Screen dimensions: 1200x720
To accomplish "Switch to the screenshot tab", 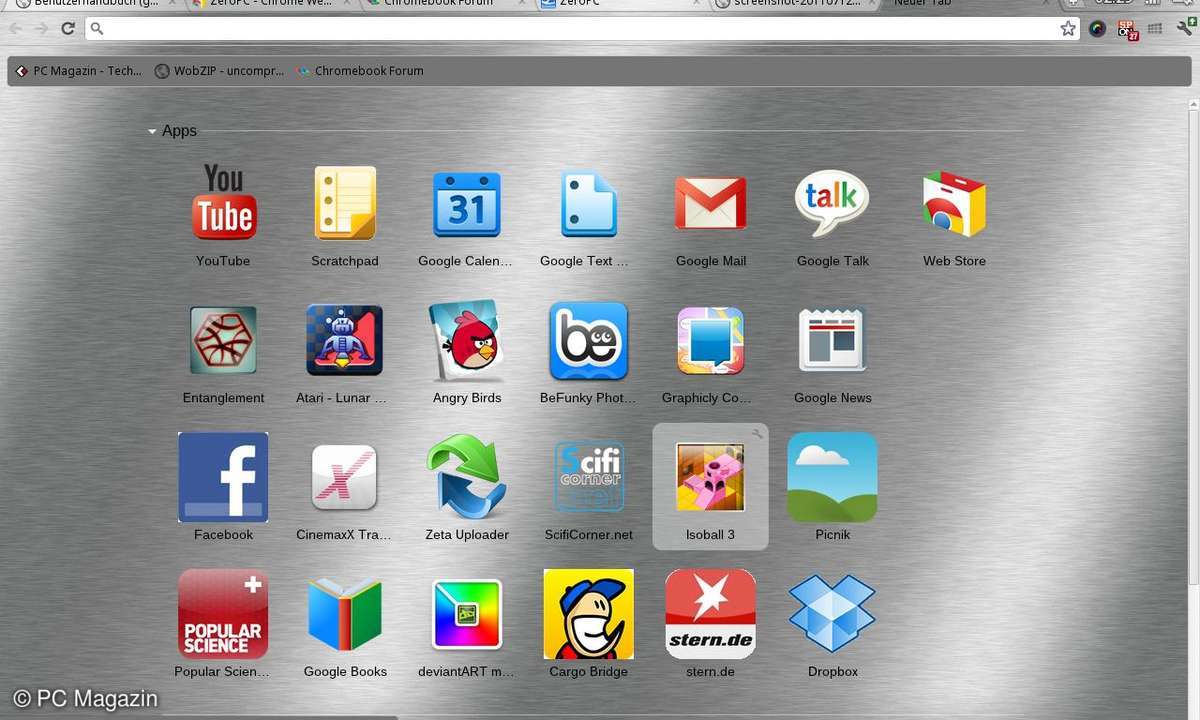I will [x=795, y=4].
